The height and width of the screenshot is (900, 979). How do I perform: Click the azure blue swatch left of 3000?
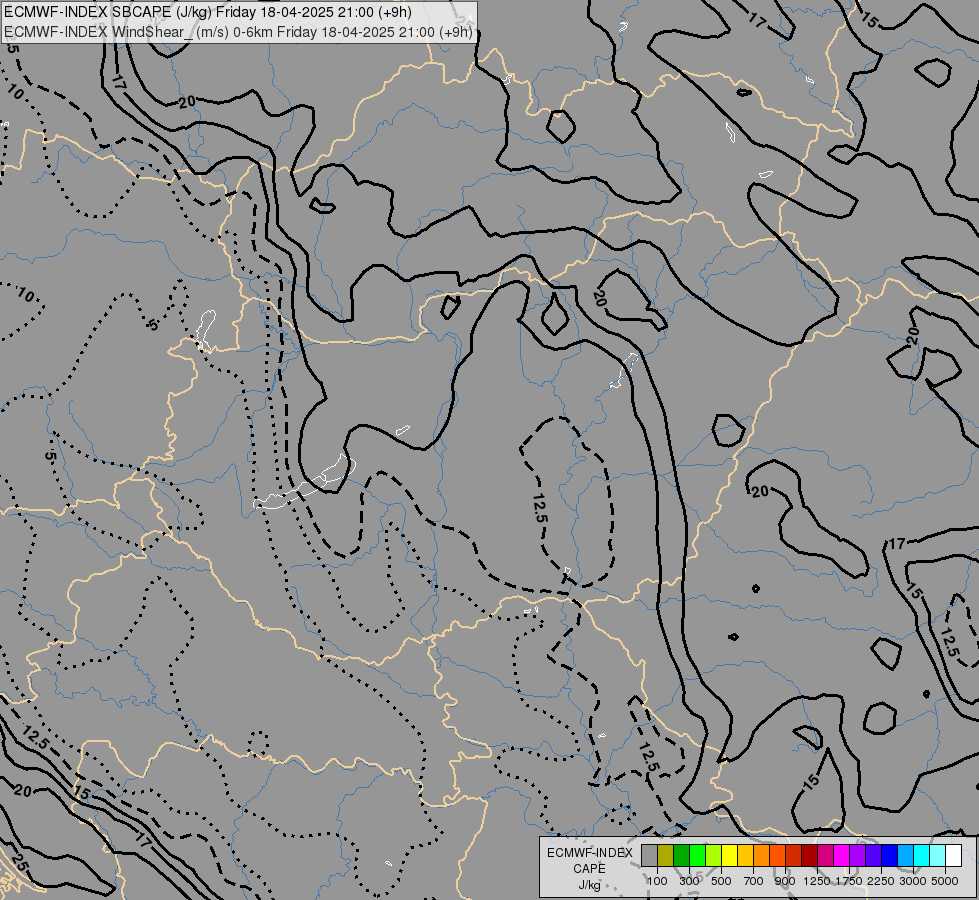(x=905, y=855)
